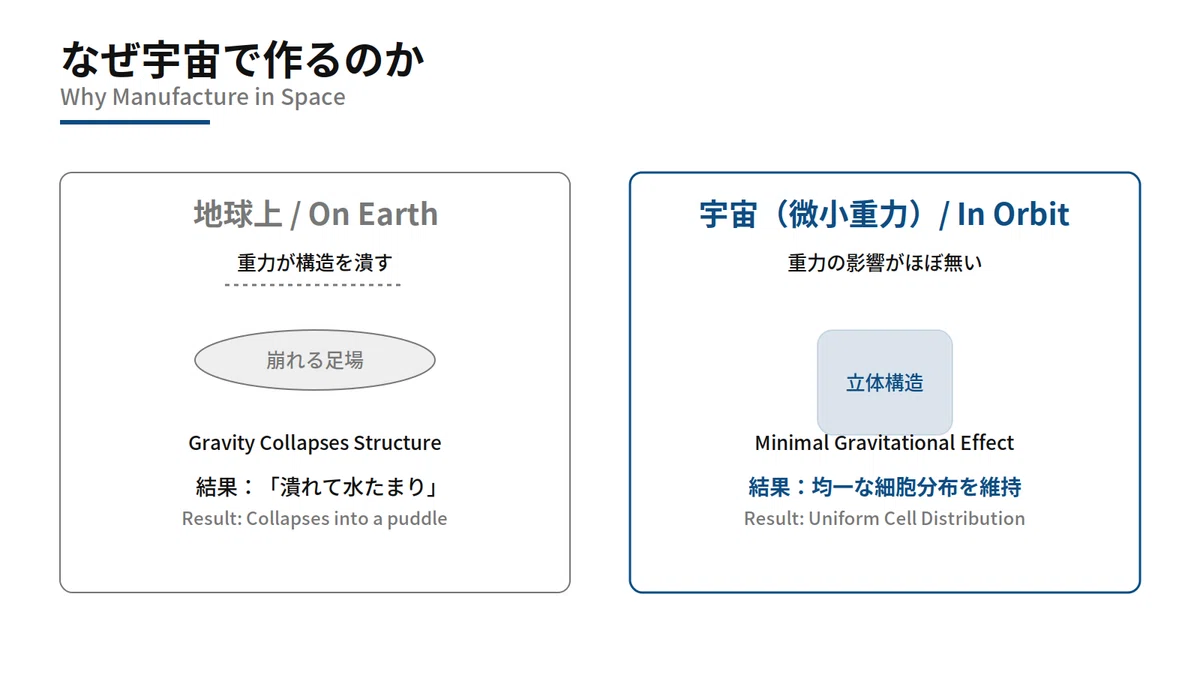Click the 重力が構造を潰す text line
Screen dimensions: 1200x675
315,263
